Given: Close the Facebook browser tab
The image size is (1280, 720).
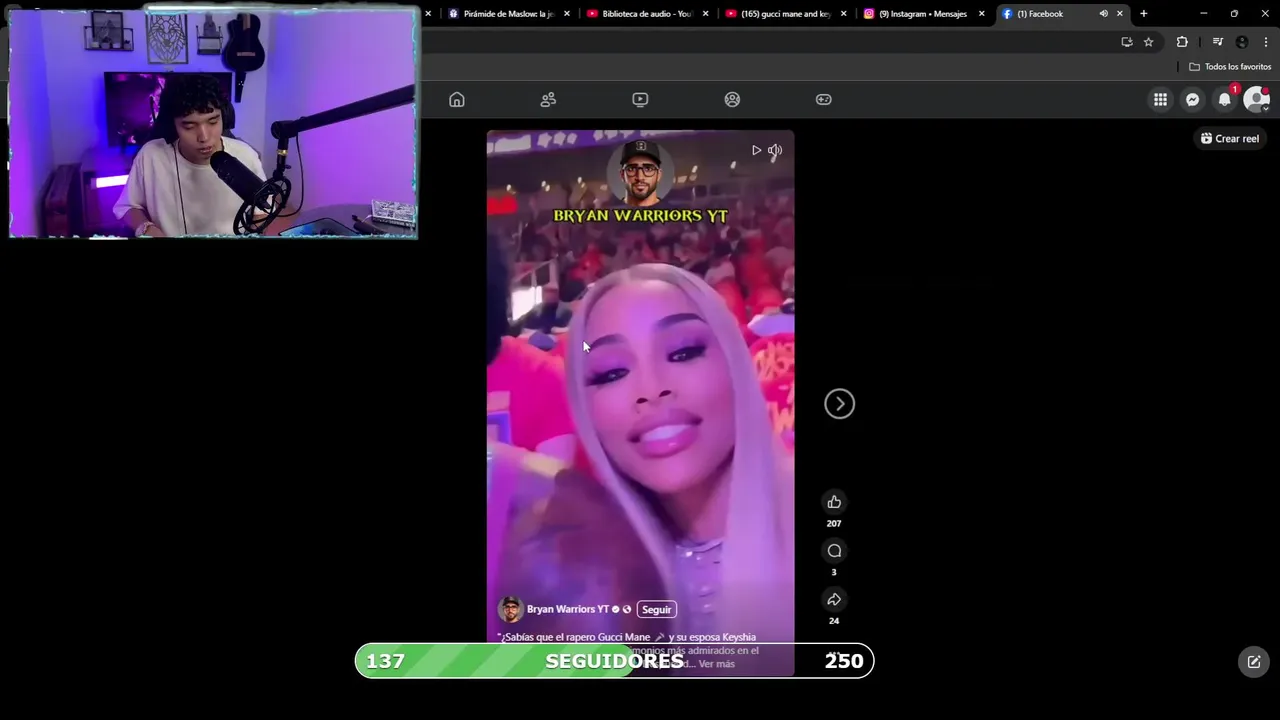Looking at the screenshot, I should (x=1120, y=14).
